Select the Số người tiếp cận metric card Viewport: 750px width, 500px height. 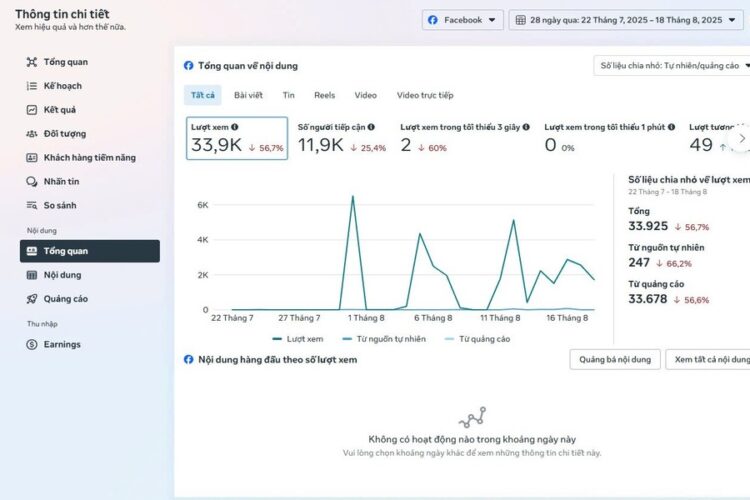pyautogui.click(x=342, y=139)
